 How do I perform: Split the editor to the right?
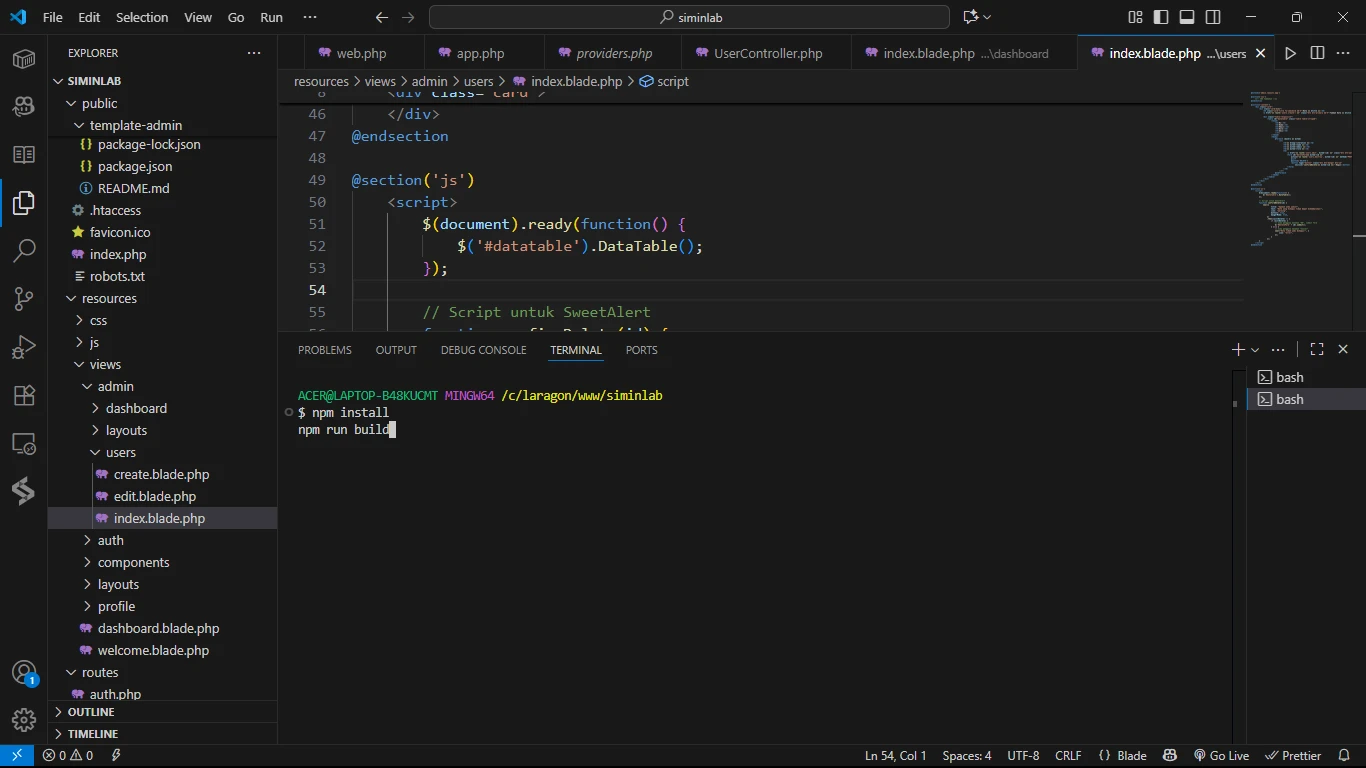tap(1317, 53)
